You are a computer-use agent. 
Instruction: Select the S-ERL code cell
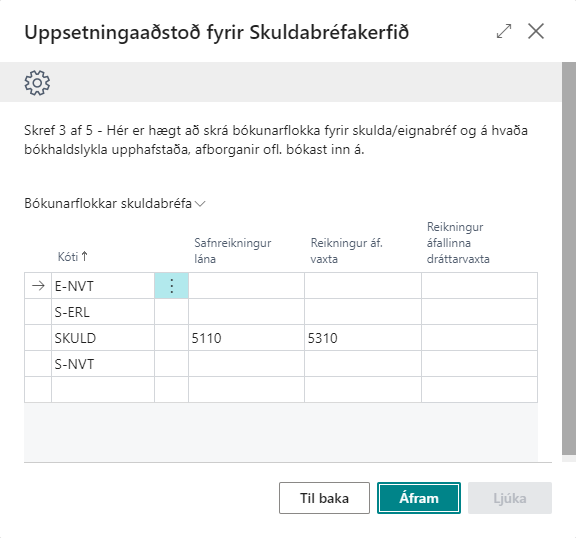pos(103,312)
